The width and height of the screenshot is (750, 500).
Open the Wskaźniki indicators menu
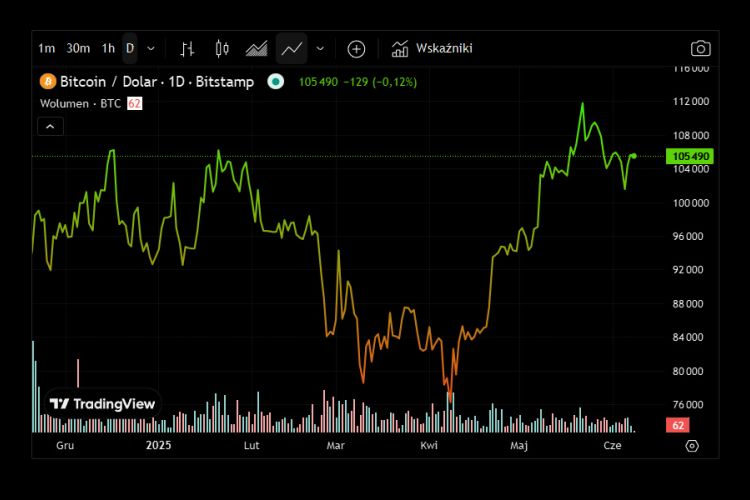click(x=431, y=48)
